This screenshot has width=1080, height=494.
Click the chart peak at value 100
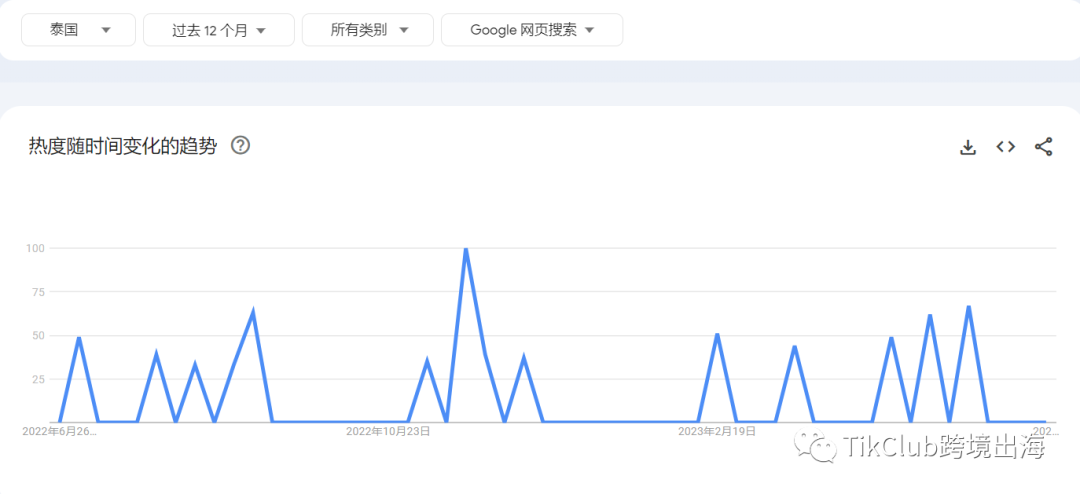click(x=466, y=249)
